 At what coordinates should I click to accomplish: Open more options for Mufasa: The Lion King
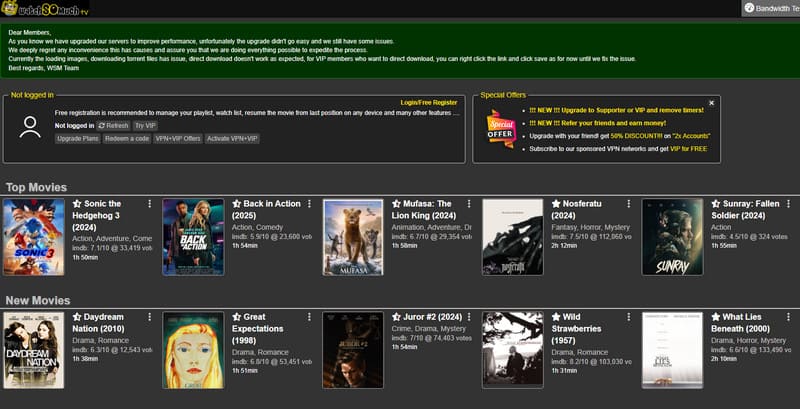pyautogui.click(x=470, y=204)
